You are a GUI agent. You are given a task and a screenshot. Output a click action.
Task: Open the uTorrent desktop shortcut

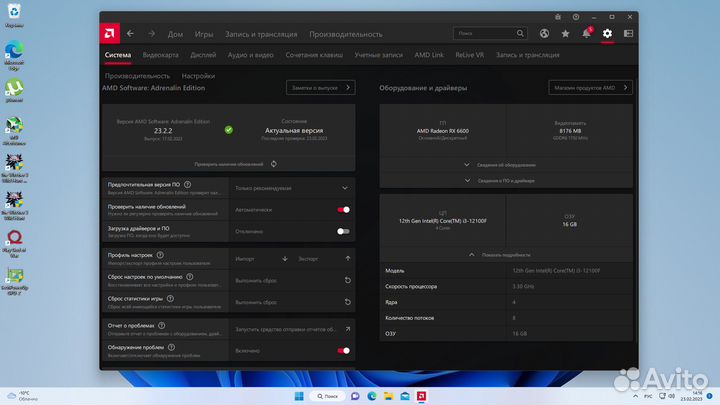(x=14, y=90)
